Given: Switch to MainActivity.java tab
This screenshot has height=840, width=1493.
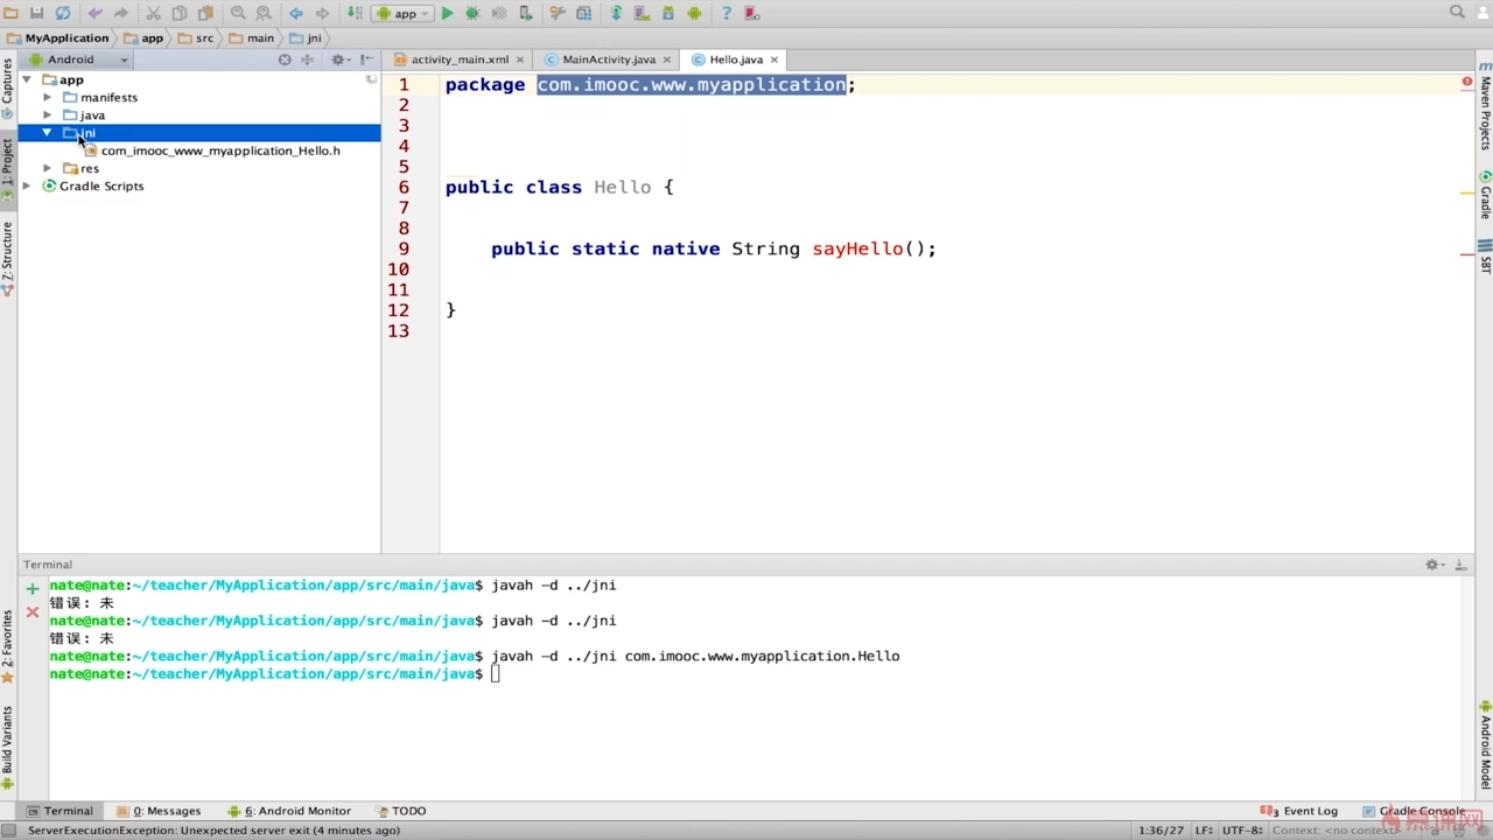Looking at the screenshot, I should (x=608, y=60).
